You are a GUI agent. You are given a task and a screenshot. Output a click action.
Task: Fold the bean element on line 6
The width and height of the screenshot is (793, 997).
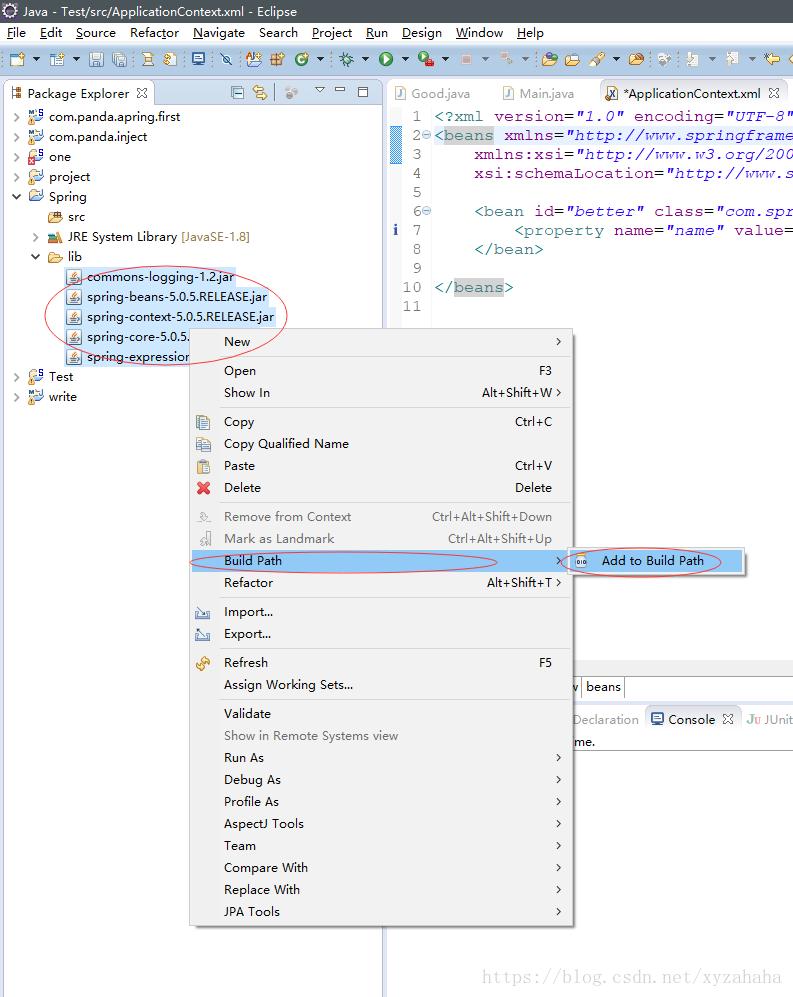pyautogui.click(x=427, y=210)
